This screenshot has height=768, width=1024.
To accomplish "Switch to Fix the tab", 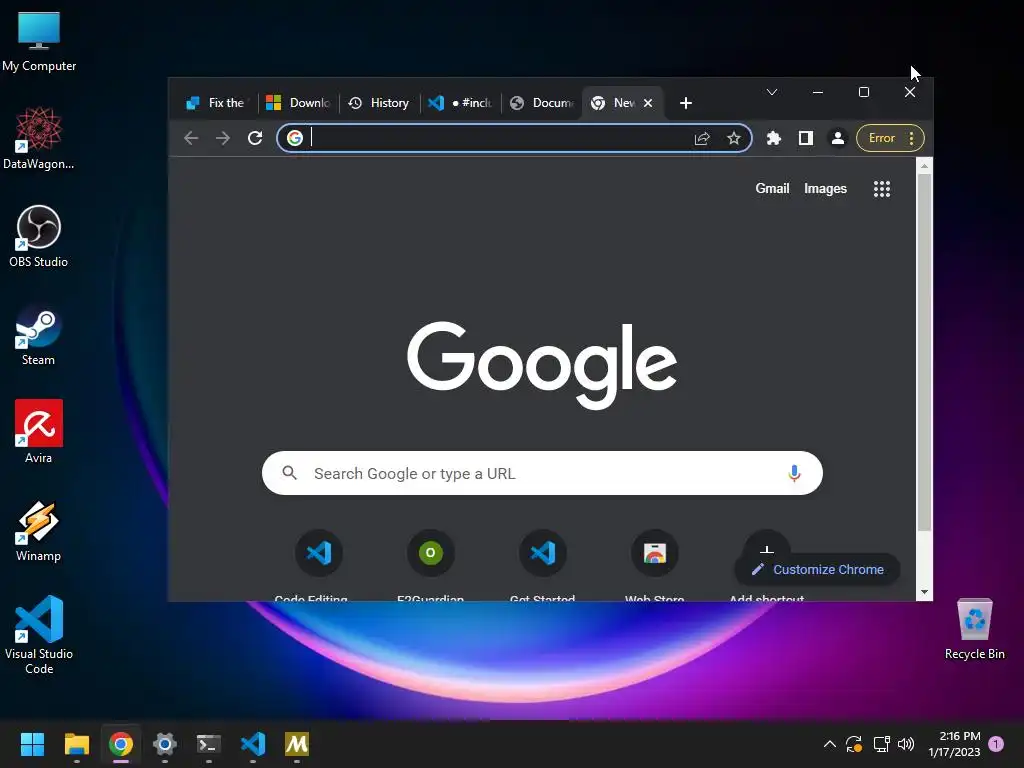I will (216, 103).
